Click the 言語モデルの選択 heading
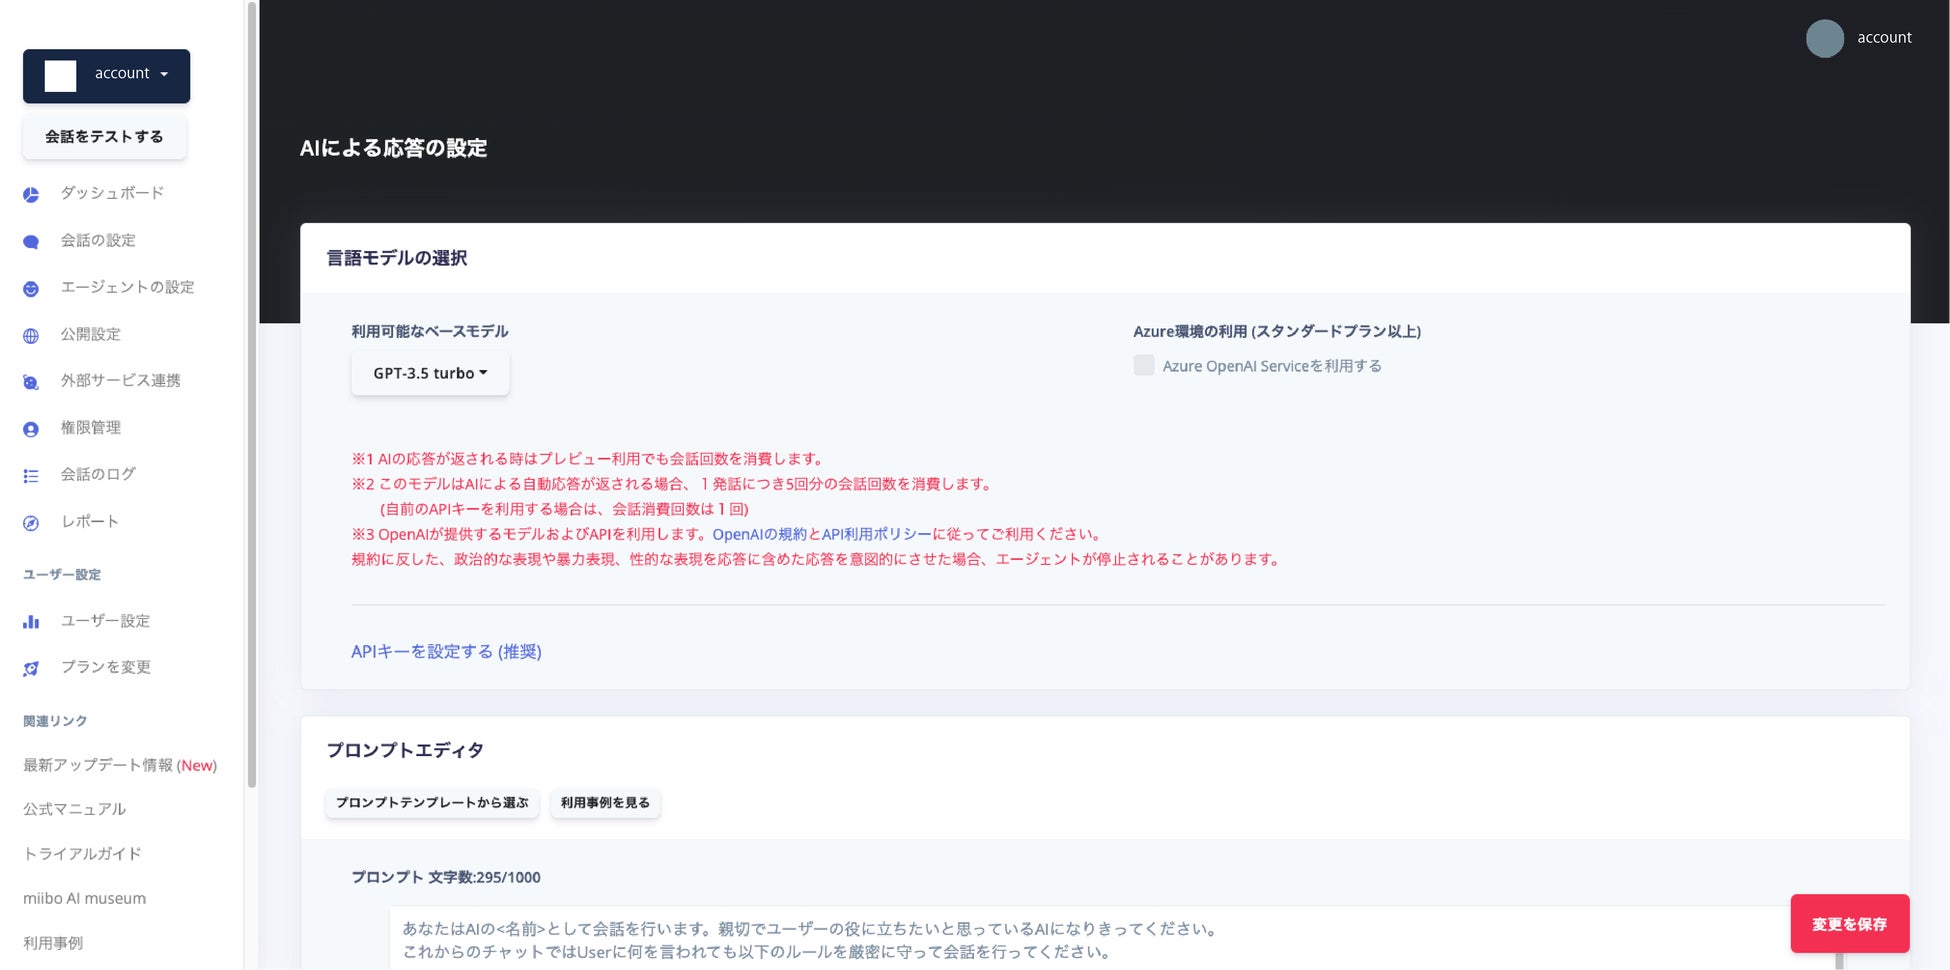This screenshot has width=1950, height=970. coord(397,258)
